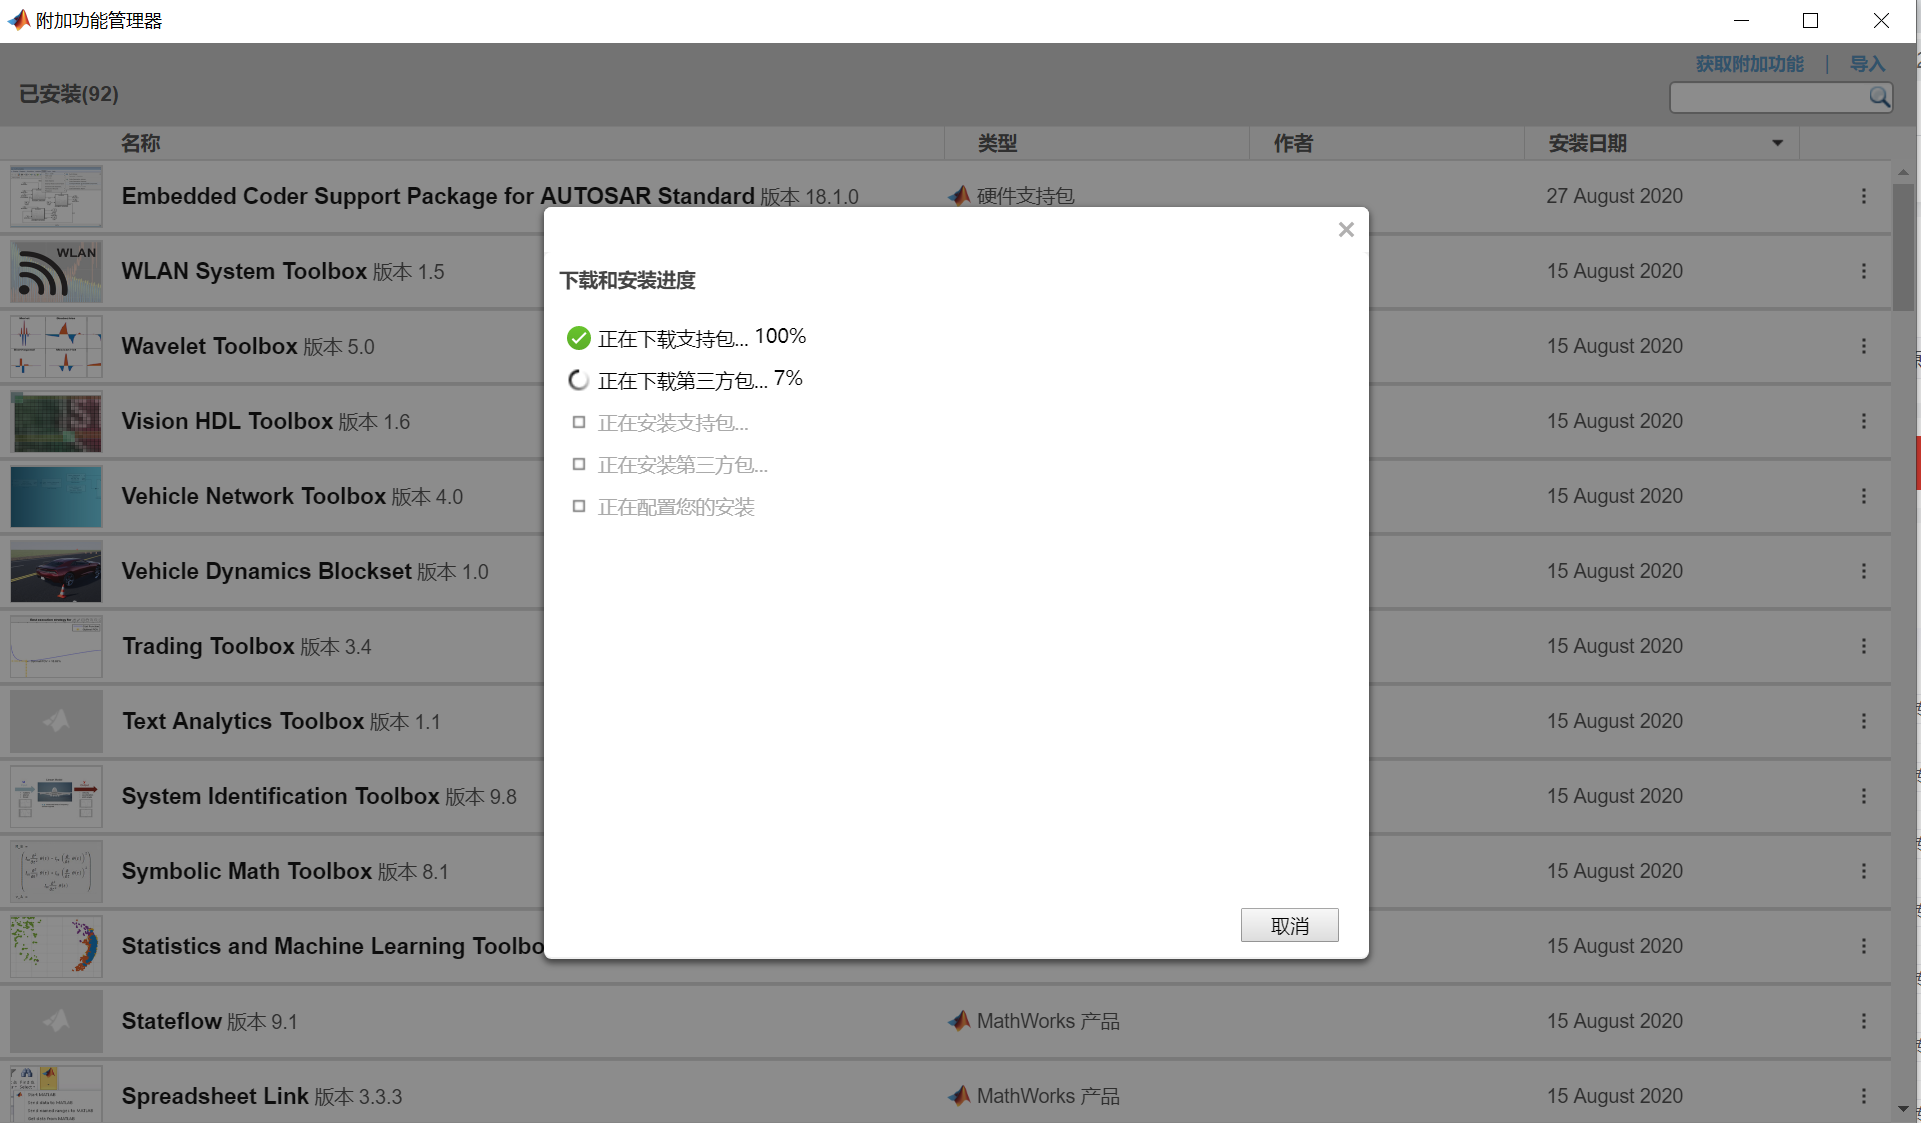Click the Vision HDL Toolbox thumbnail icon
Screen dimensions: 1921x1123
tap(55, 421)
